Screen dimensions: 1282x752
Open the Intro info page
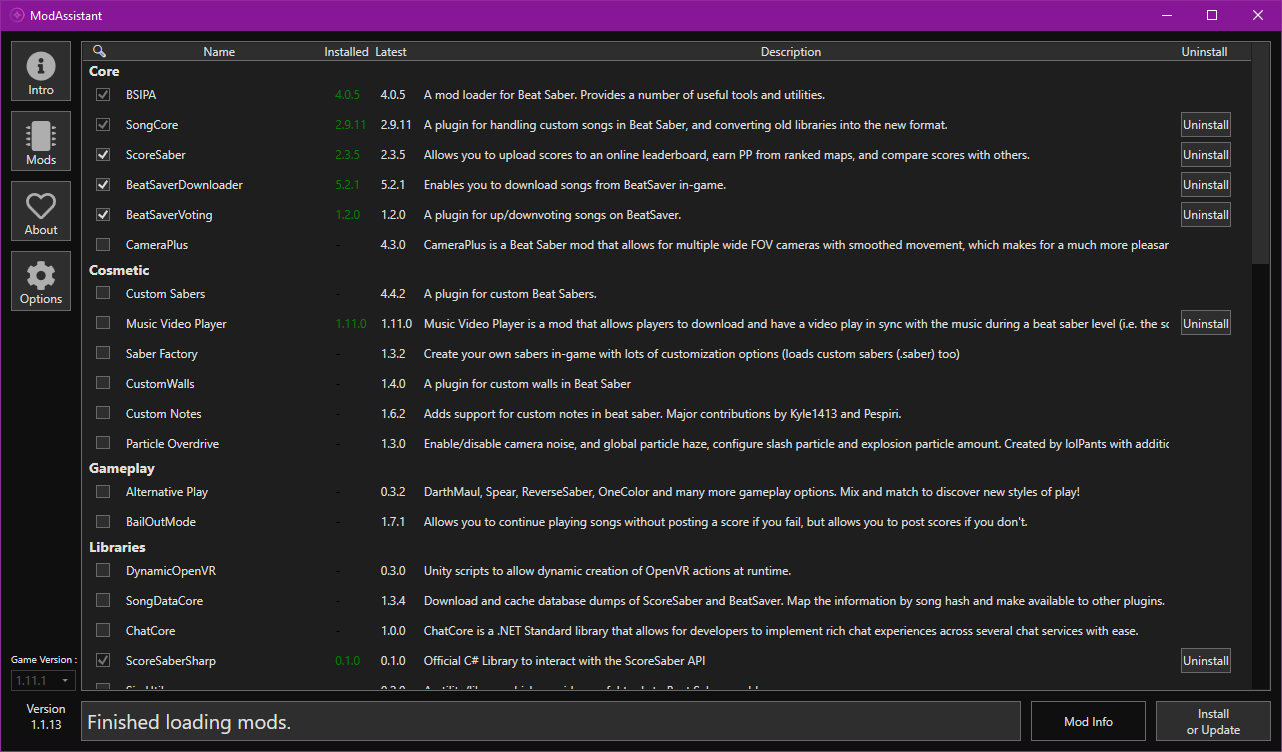tap(41, 71)
